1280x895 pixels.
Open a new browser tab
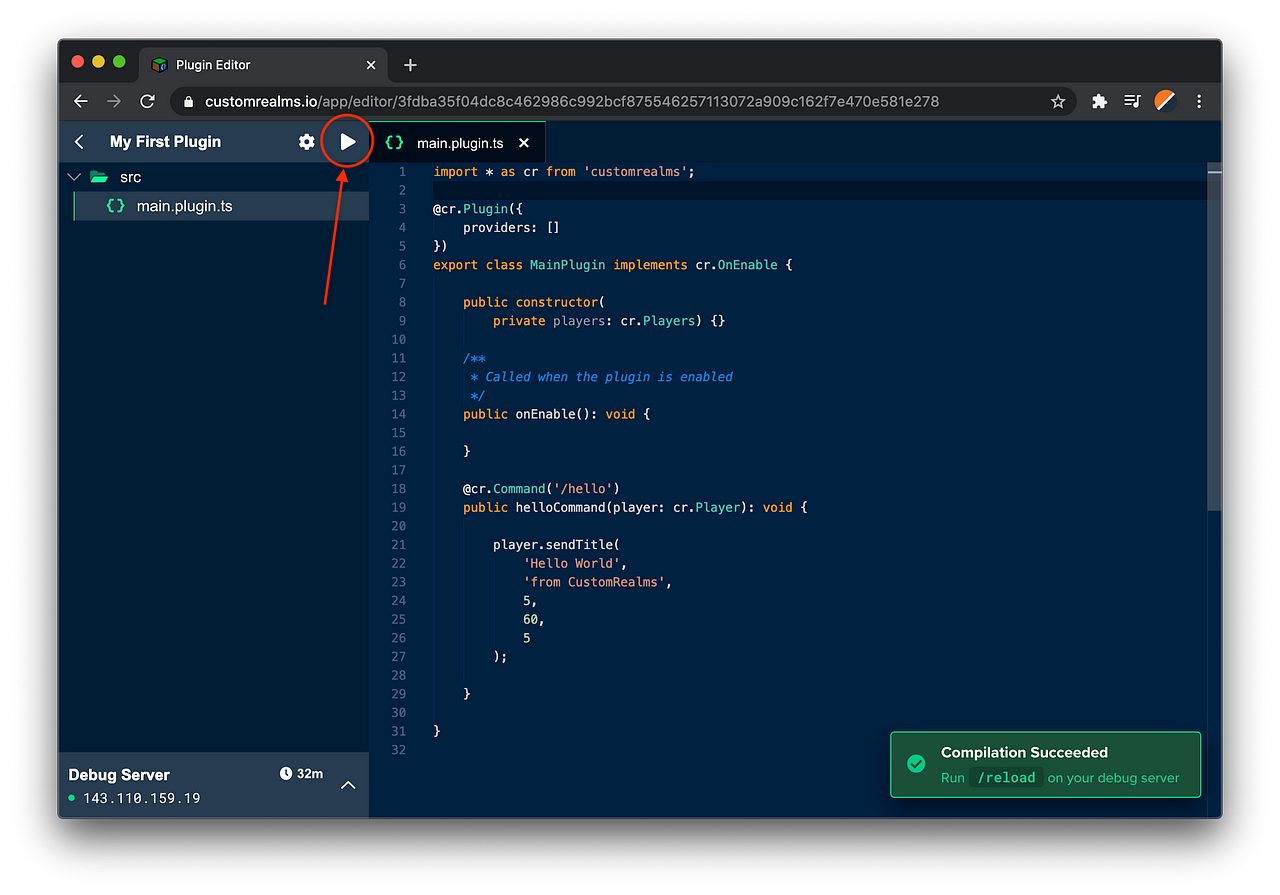pyautogui.click(x=410, y=65)
